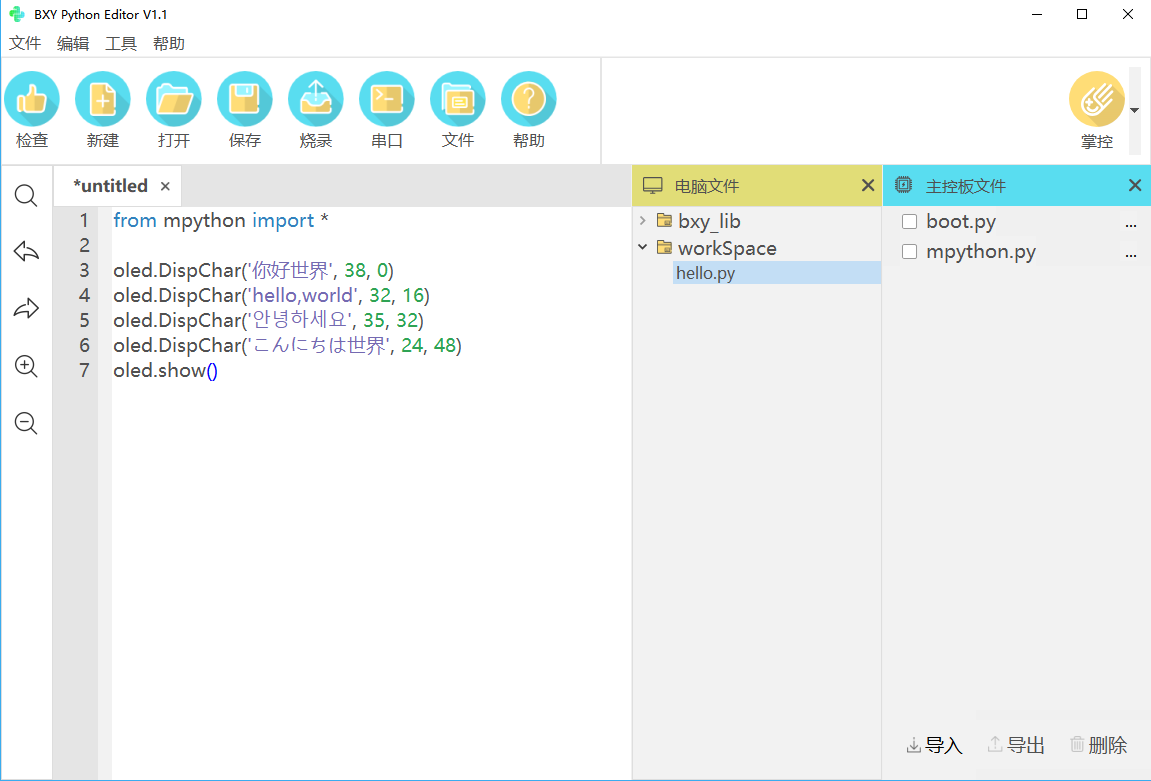Click the 帮助 question mark toolbar icon
The height and width of the screenshot is (781, 1151).
pyautogui.click(x=529, y=99)
